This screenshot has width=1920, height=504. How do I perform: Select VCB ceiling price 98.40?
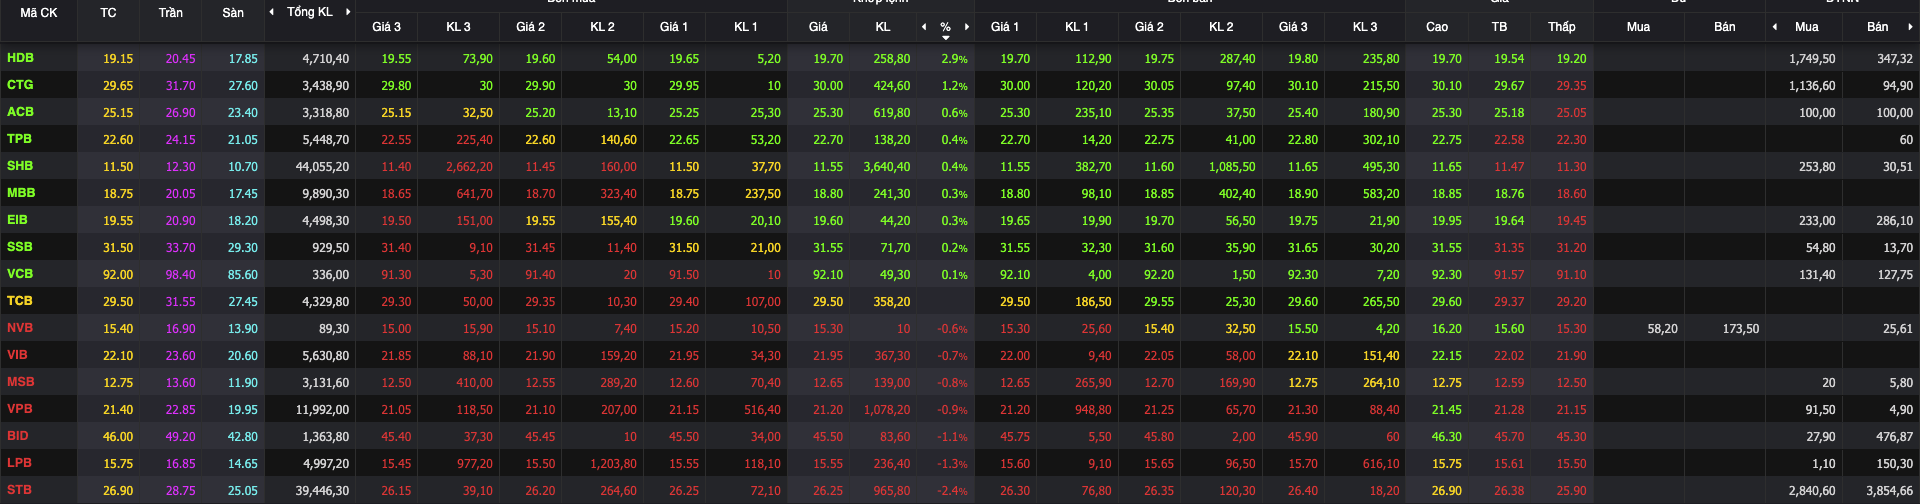(x=181, y=275)
